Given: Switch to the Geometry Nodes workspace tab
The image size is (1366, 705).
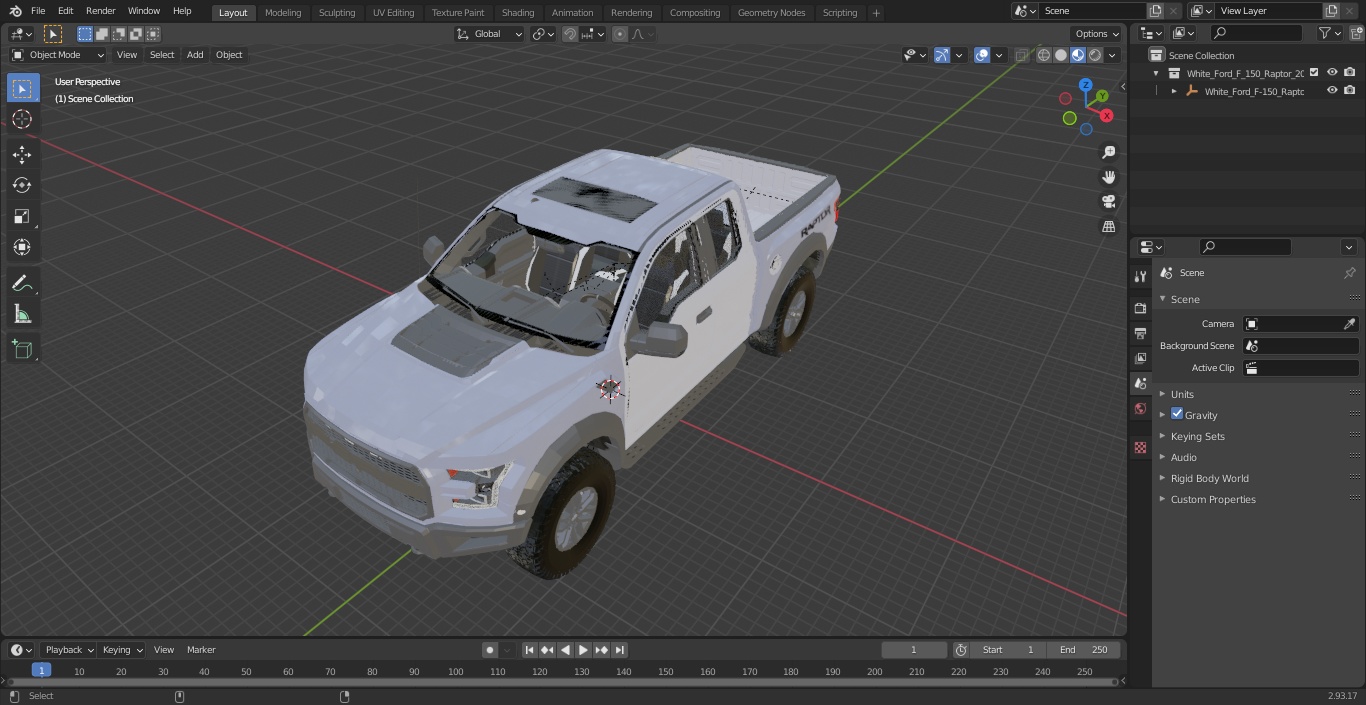Looking at the screenshot, I should click(x=771, y=13).
